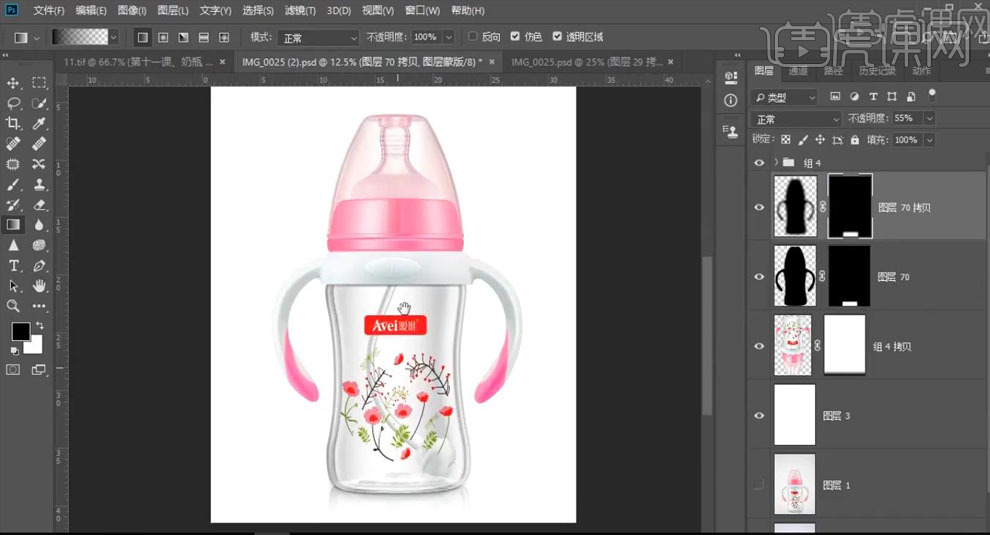Click the foreground color swatch
This screenshot has width=990, height=535.
coord(20,331)
